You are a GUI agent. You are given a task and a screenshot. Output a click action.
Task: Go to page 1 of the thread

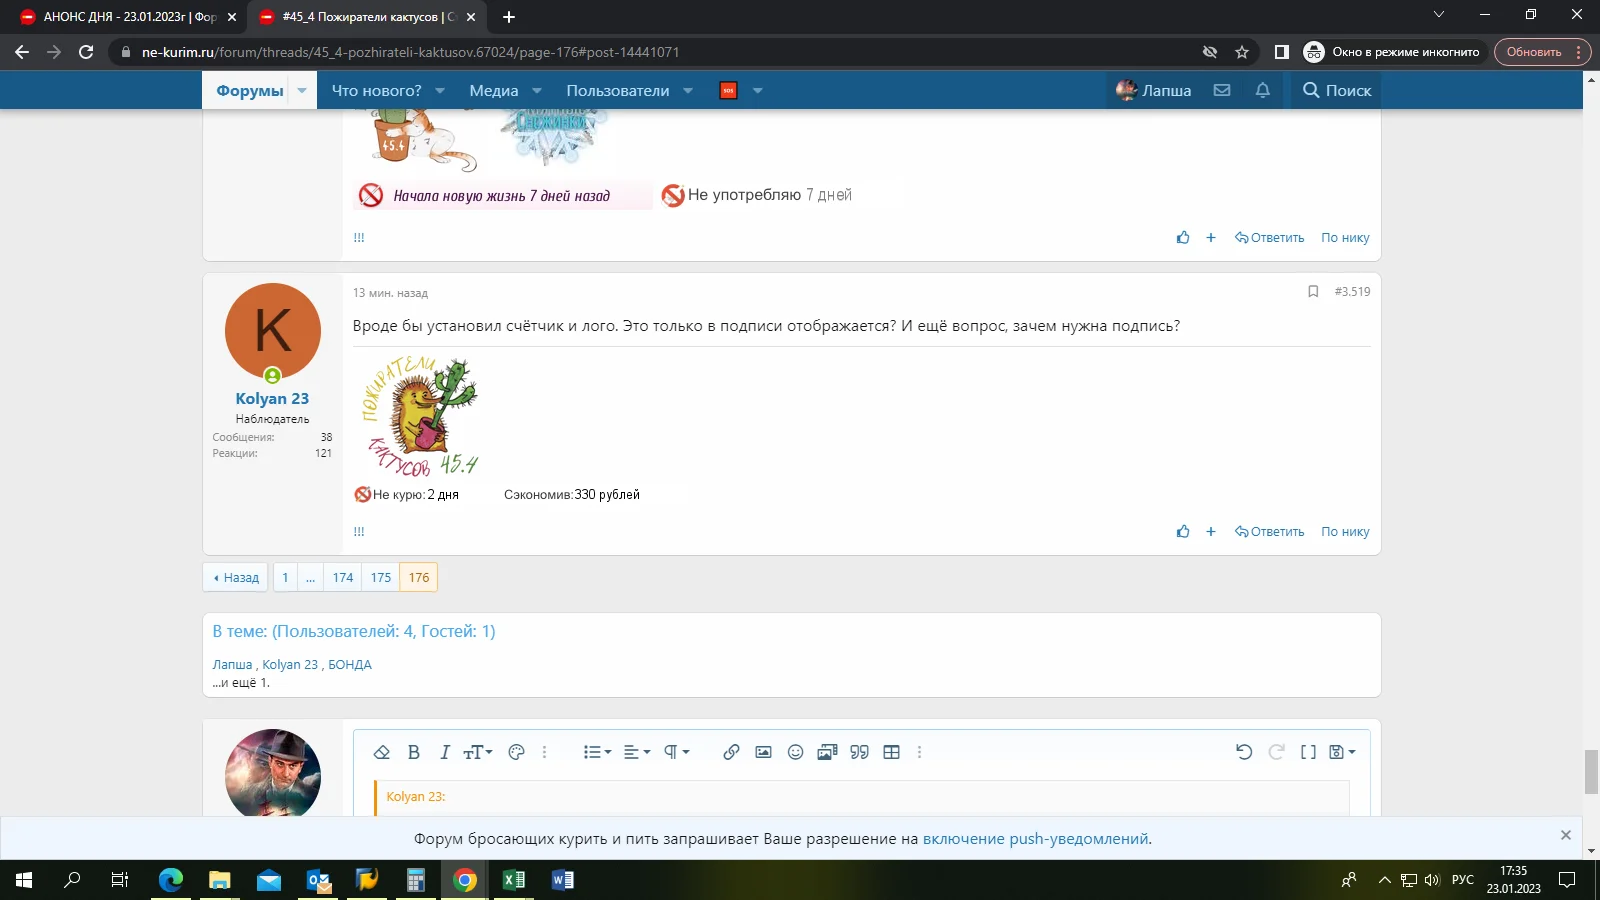click(285, 577)
